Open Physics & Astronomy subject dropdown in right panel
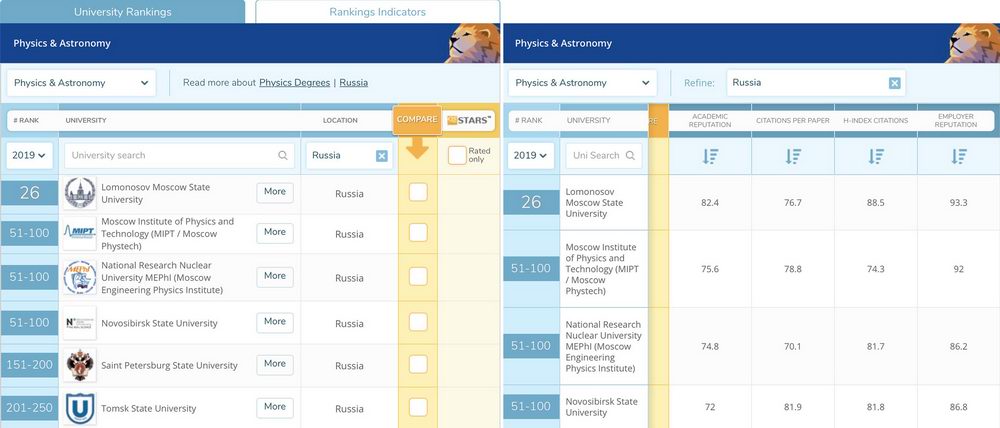The width and height of the screenshot is (1000, 428). tap(582, 83)
